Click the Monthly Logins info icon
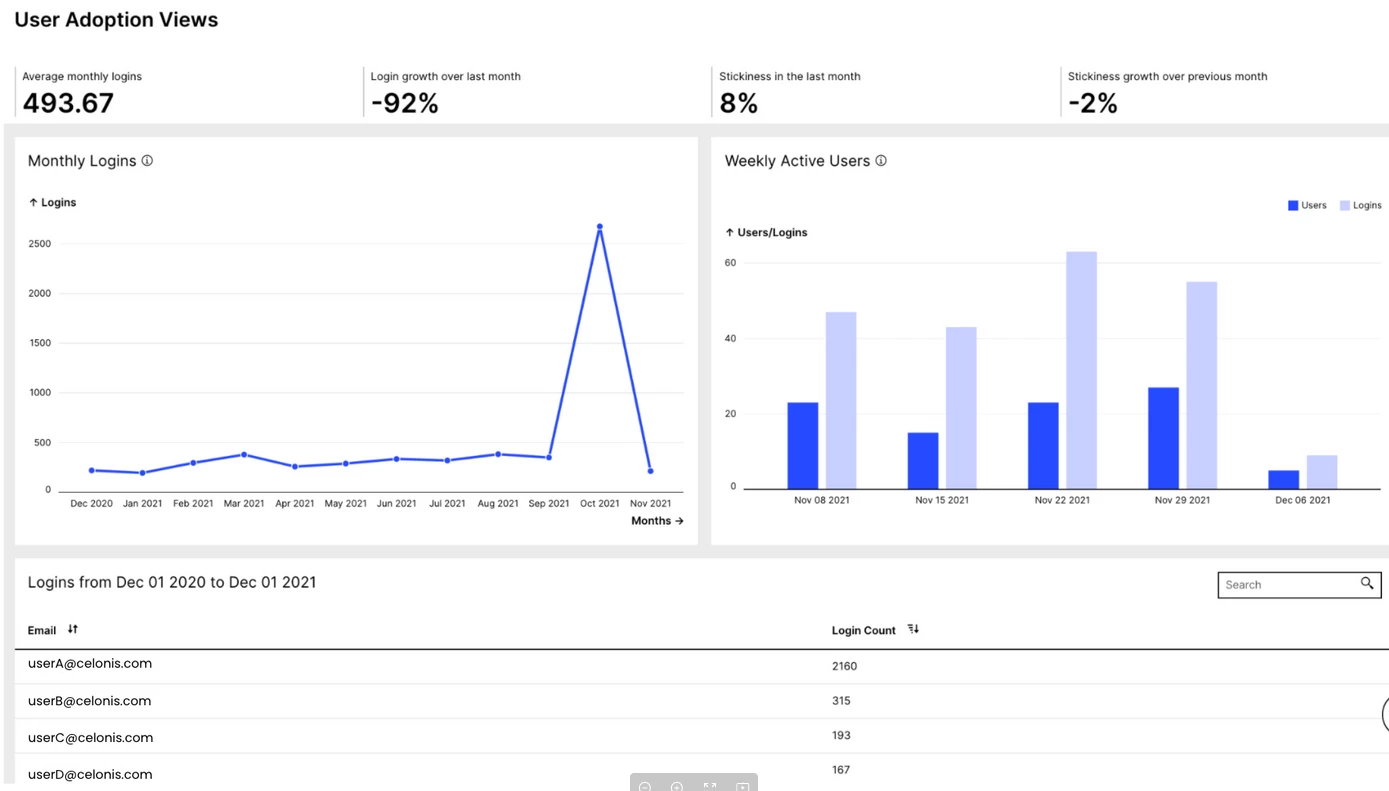The image size is (1389, 791). click(147, 160)
